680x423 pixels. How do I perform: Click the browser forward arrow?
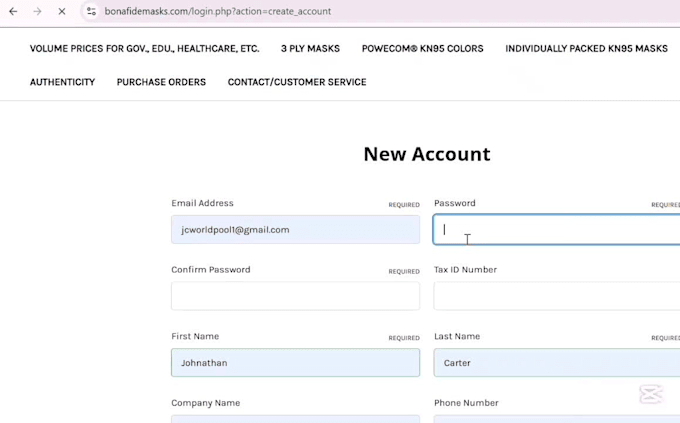(x=37, y=11)
